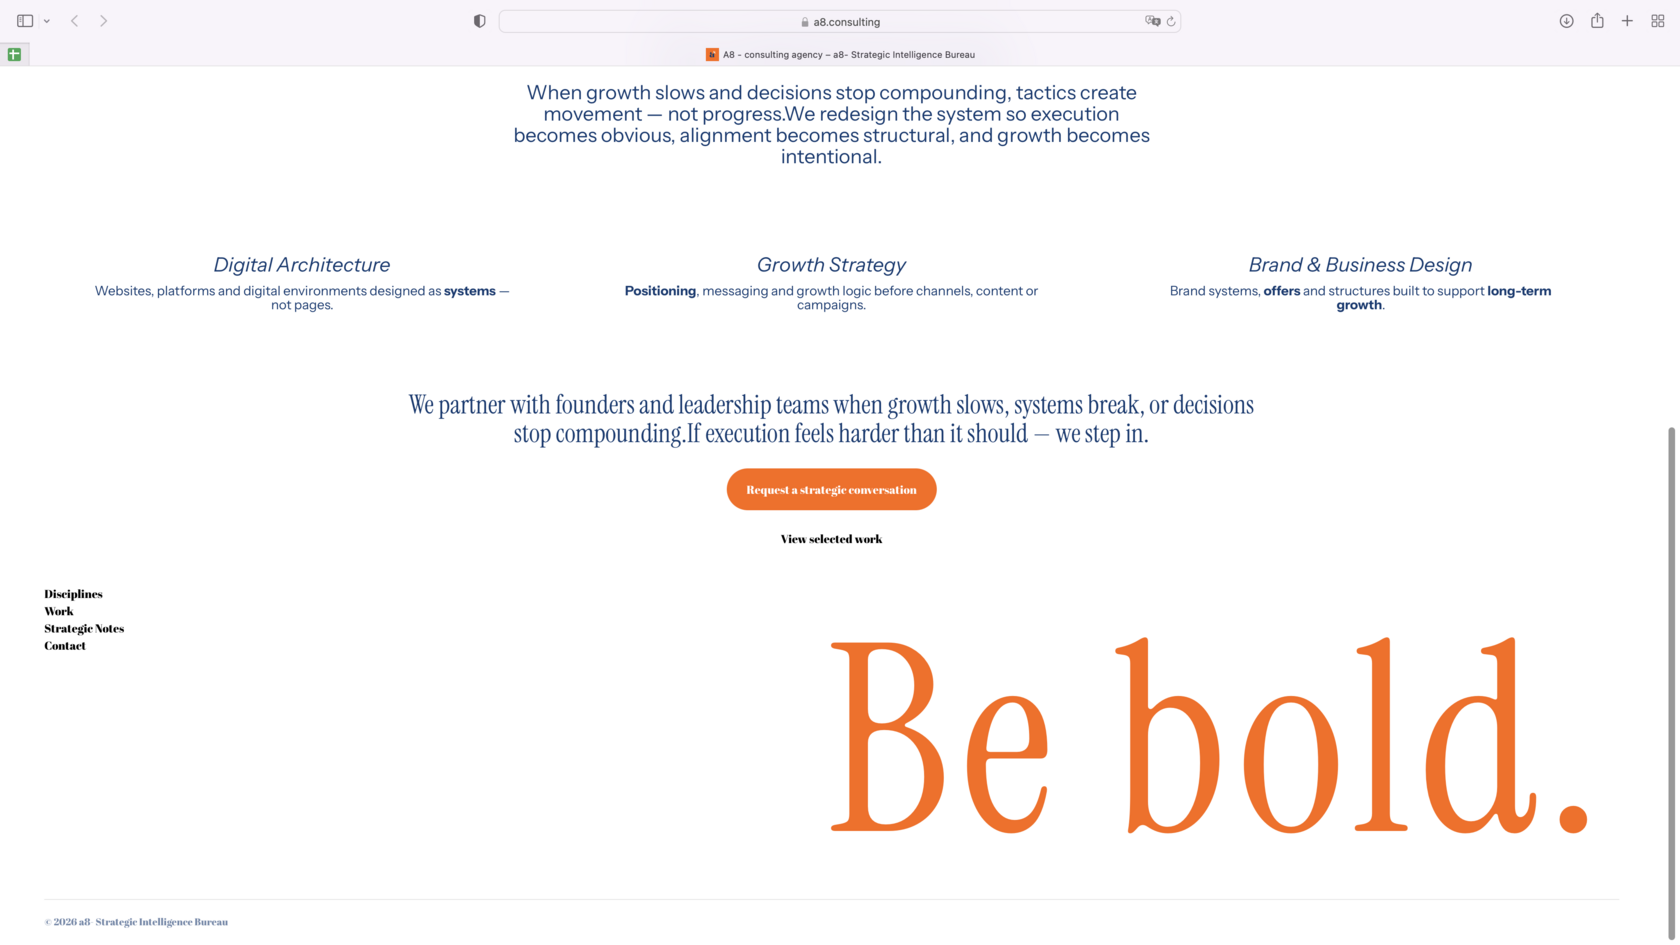The image size is (1680, 945).
Task: Go back with the back arrow
Action: (x=75, y=21)
